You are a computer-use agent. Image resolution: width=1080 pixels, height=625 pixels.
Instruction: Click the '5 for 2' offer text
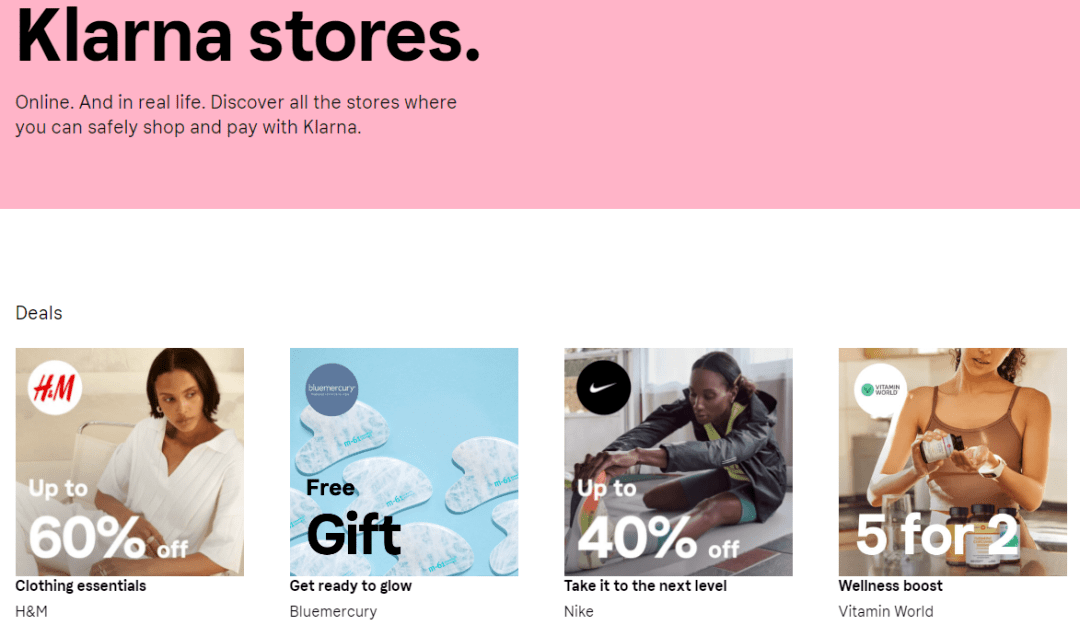pyautogui.click(x=936, y=532)
